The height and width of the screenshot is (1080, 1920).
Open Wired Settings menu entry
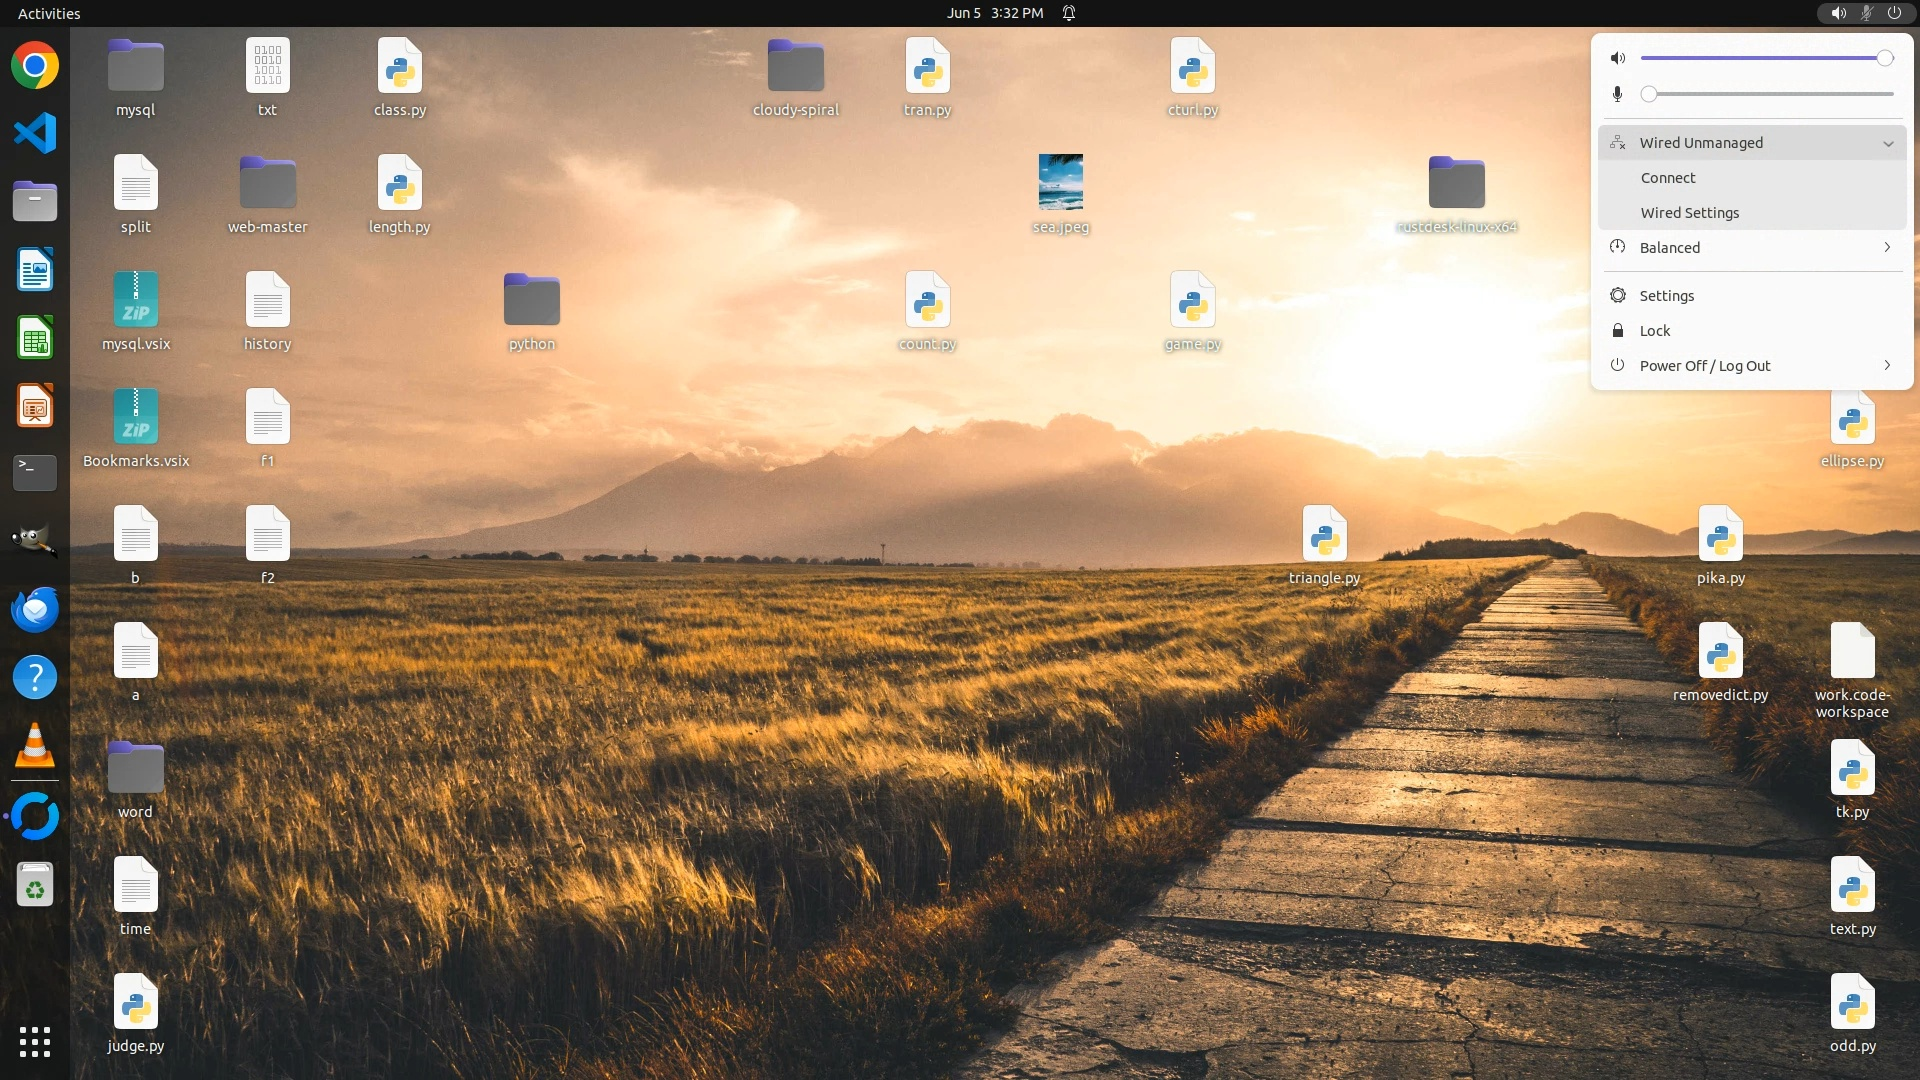tap(1690, 213)
